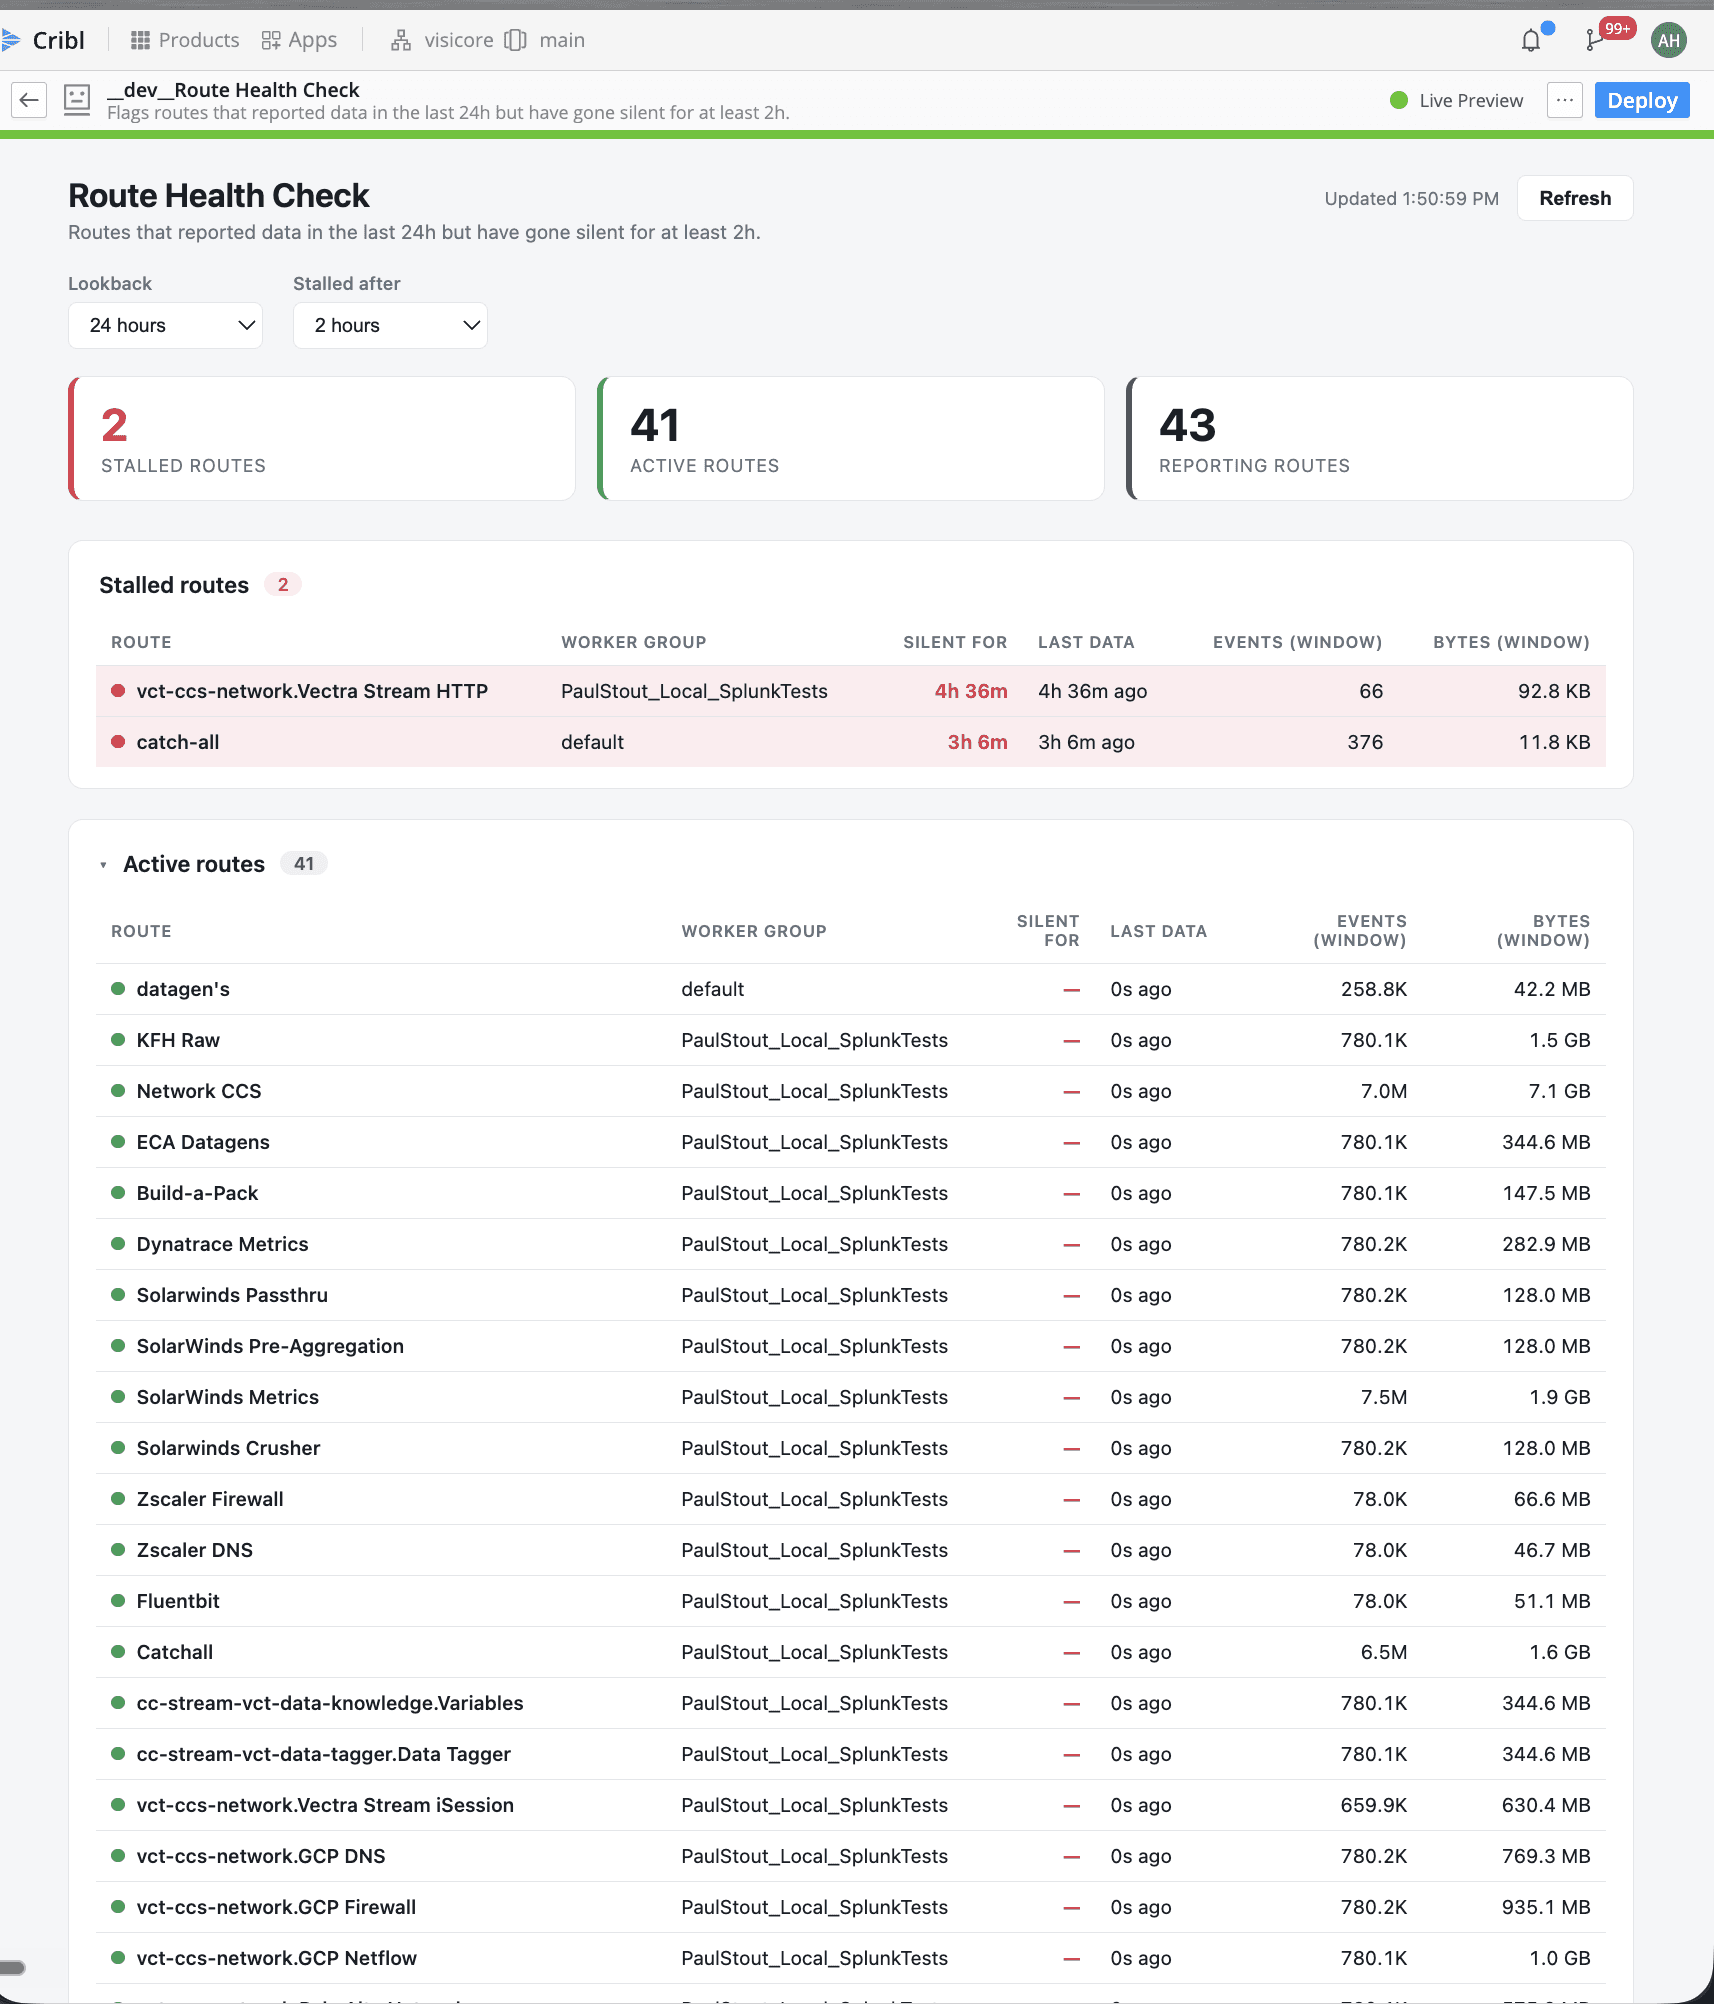Click the Refresh button

coord(1575,198)
